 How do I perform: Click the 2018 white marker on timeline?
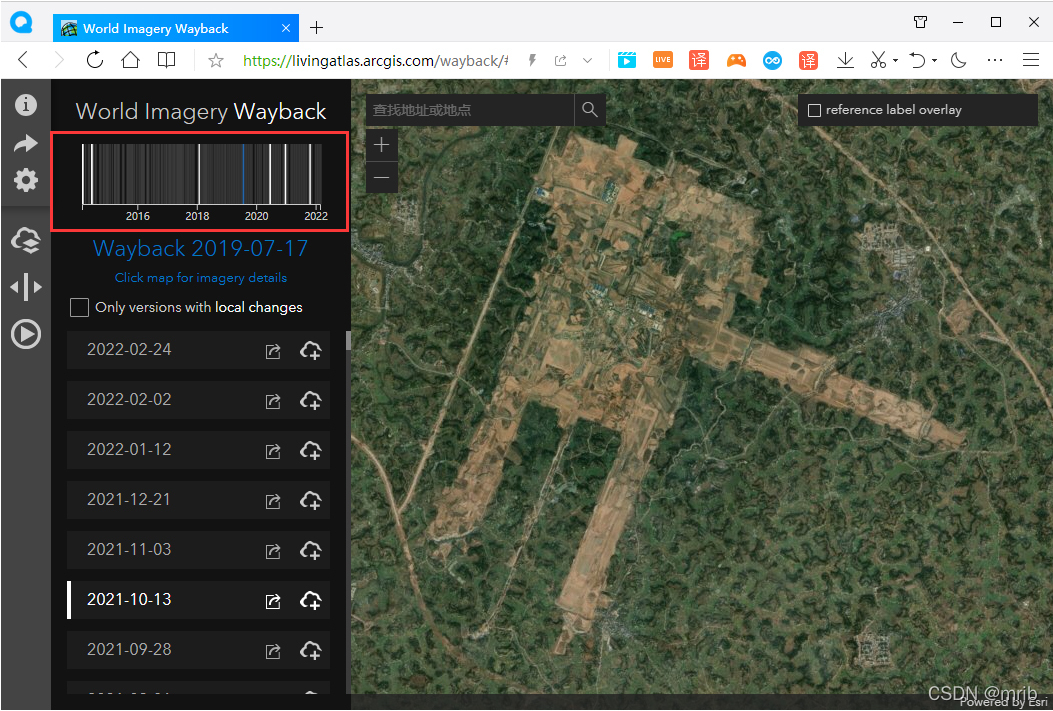pos(199,174)
